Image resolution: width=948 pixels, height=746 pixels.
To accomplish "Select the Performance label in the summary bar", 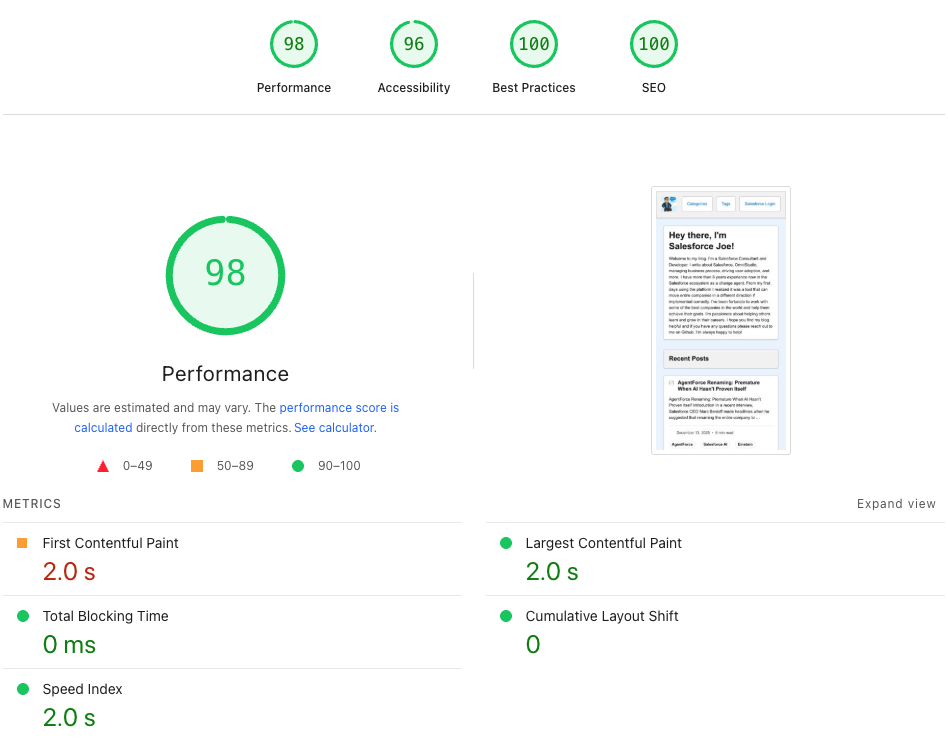I will [293, 87].
